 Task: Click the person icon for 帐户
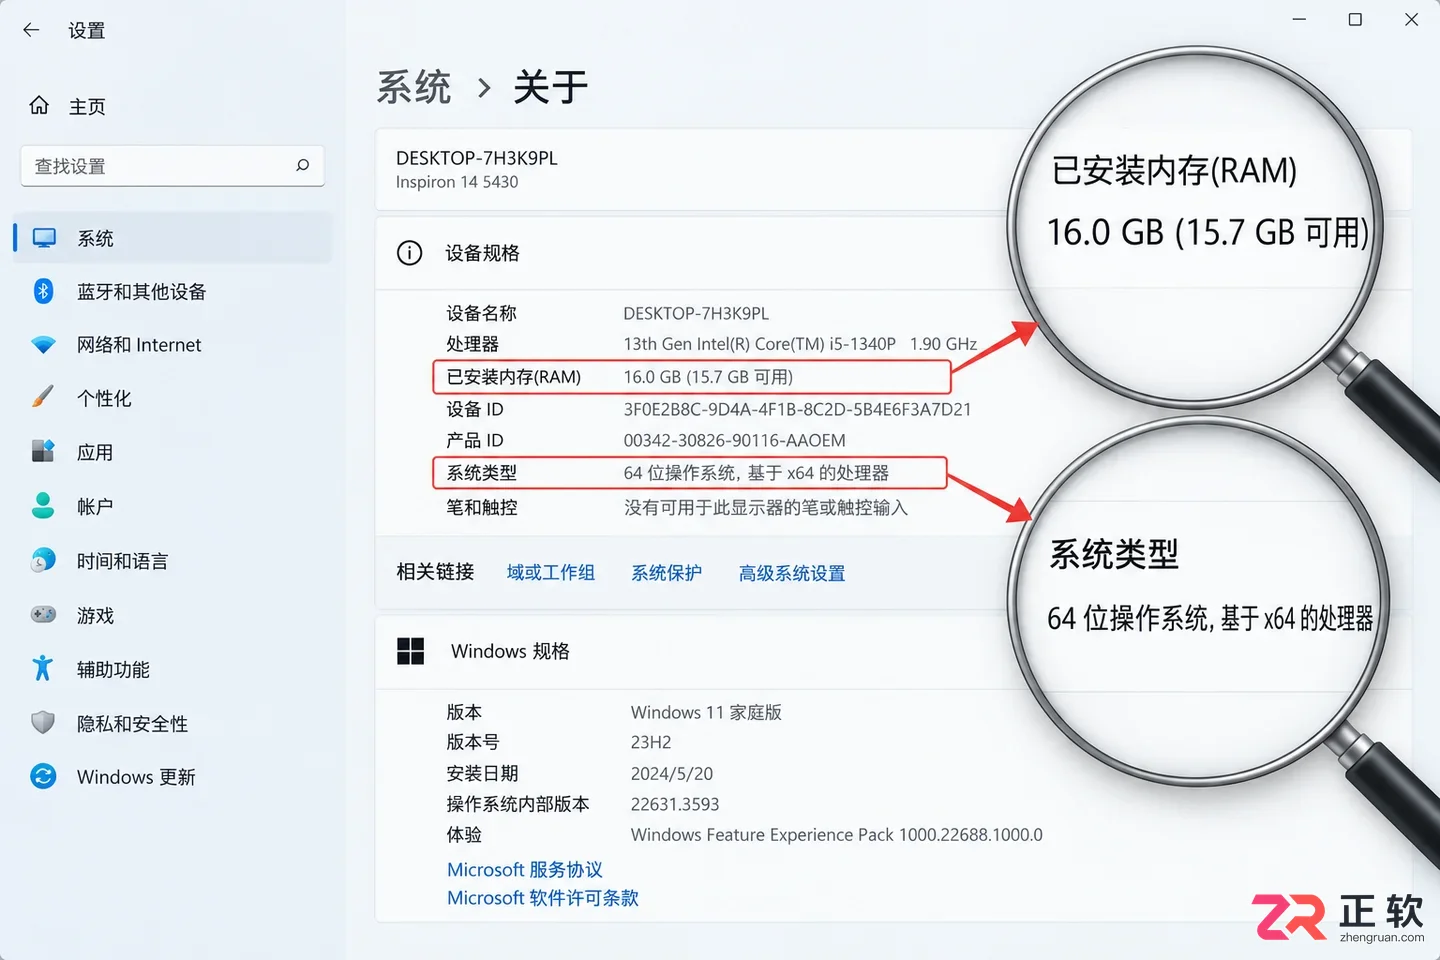[x=43, y=506]
